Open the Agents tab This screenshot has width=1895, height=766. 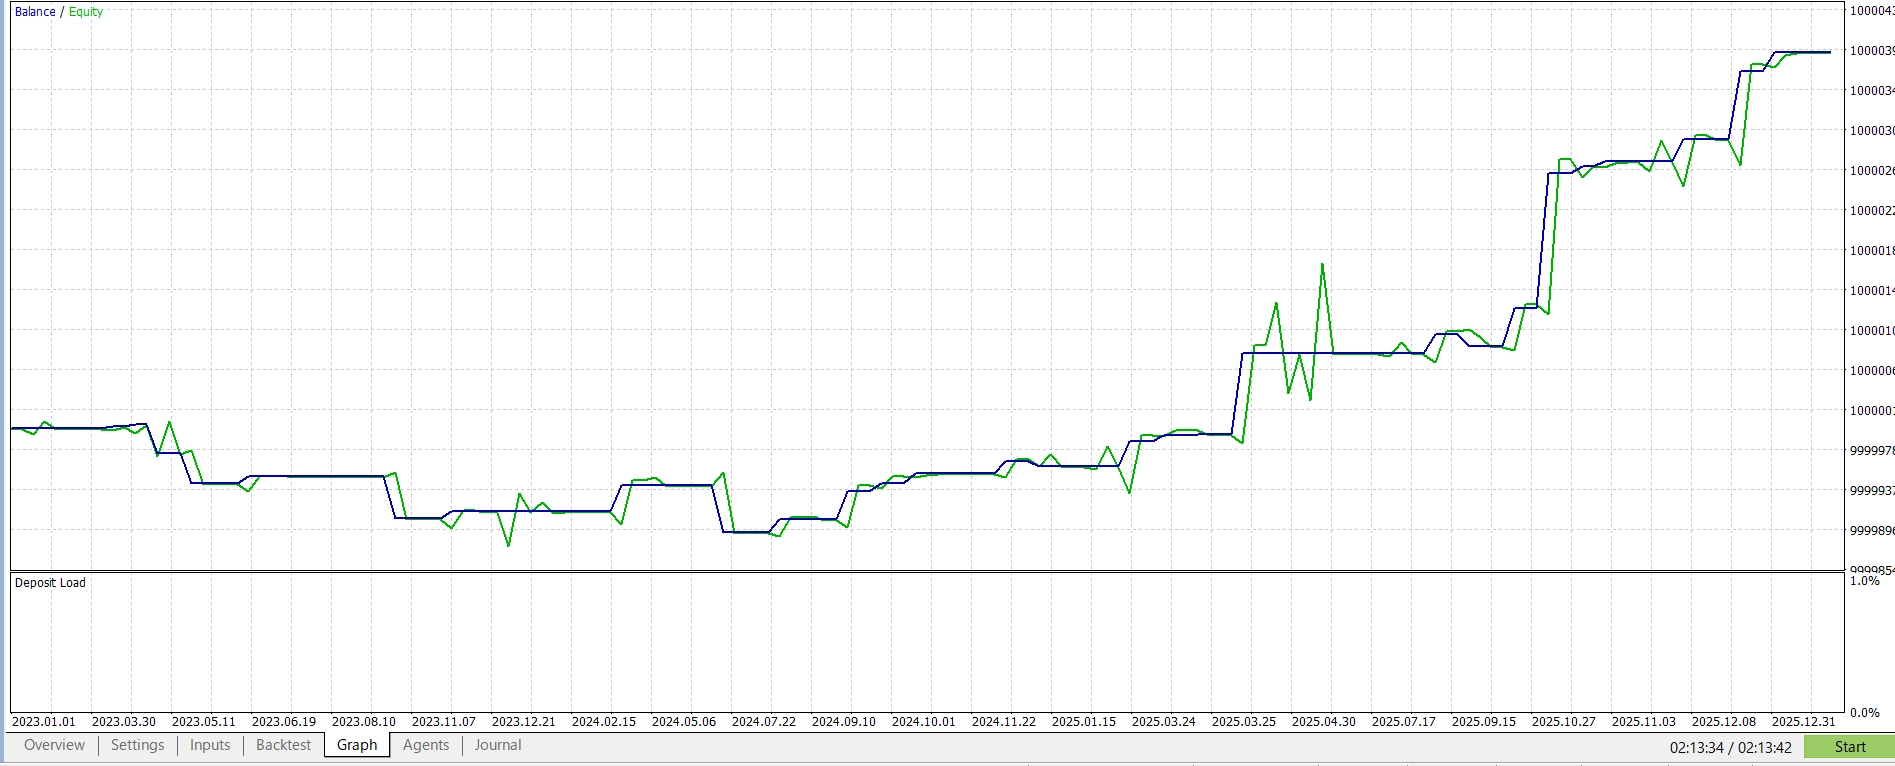click(x=426, y=745)
